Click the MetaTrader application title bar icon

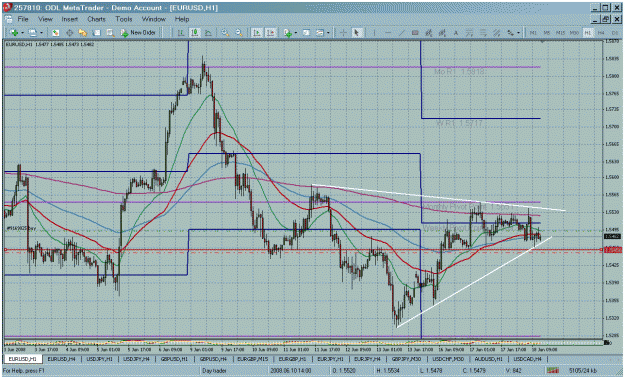(7, 8)
